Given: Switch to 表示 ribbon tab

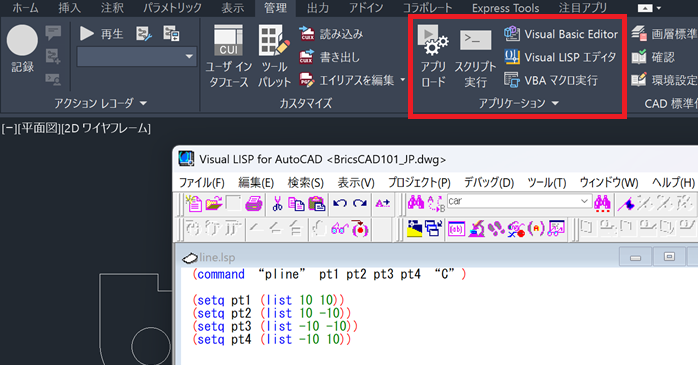Looking at the screenshot, I should coord(232,8).
